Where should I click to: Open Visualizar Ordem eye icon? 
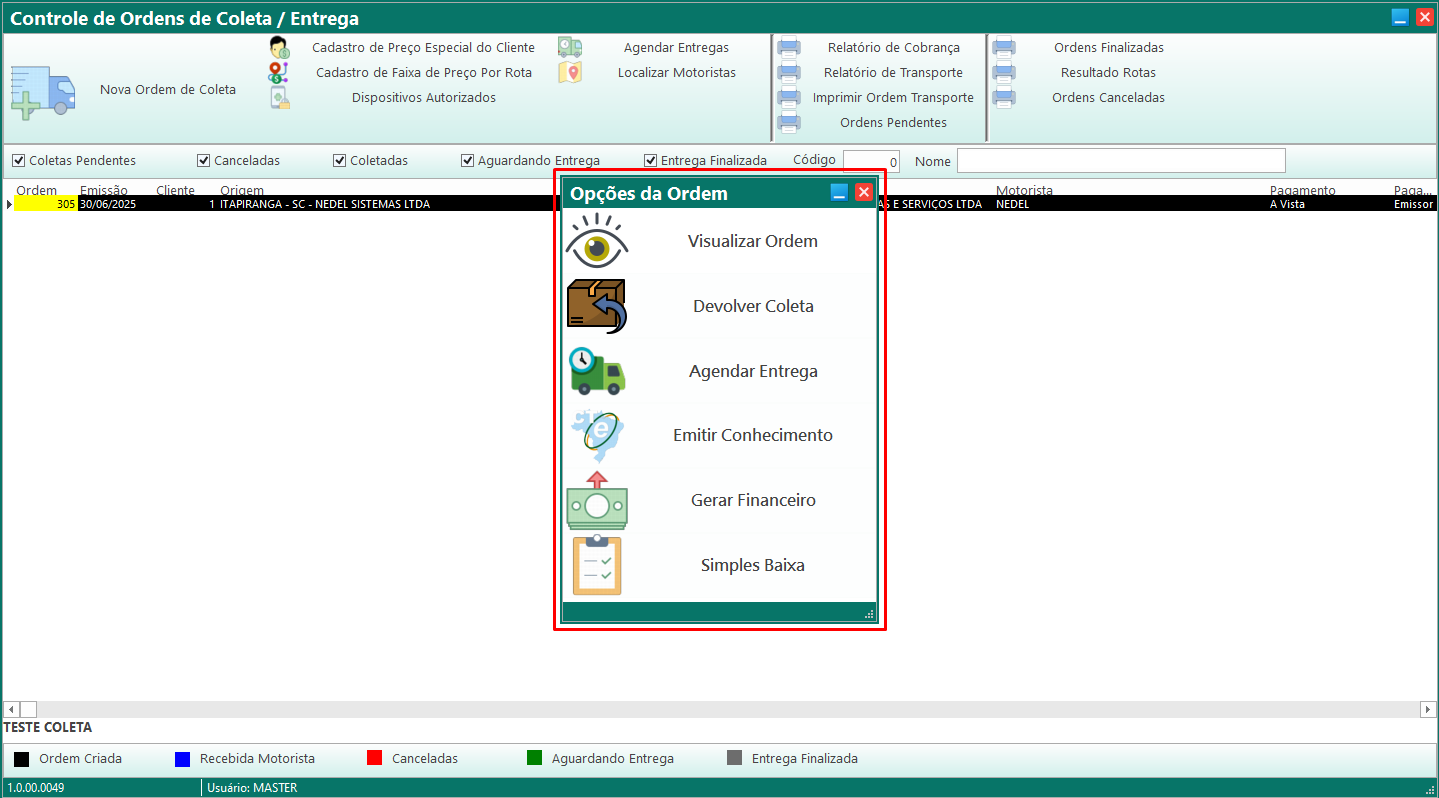597,242
